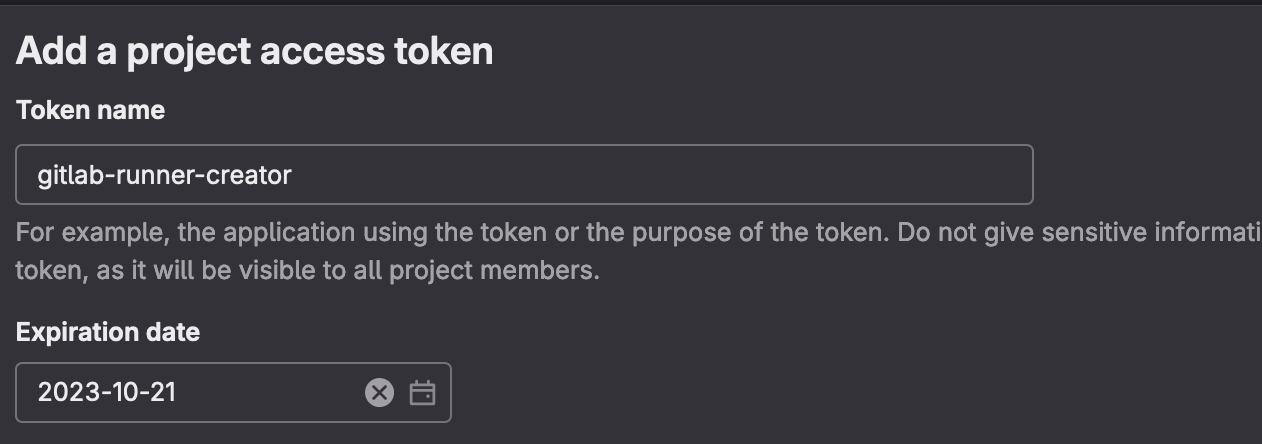Click into the Token name field
Screen dimensions: 1262x444
pyautogui.click(x=524, y=175)
